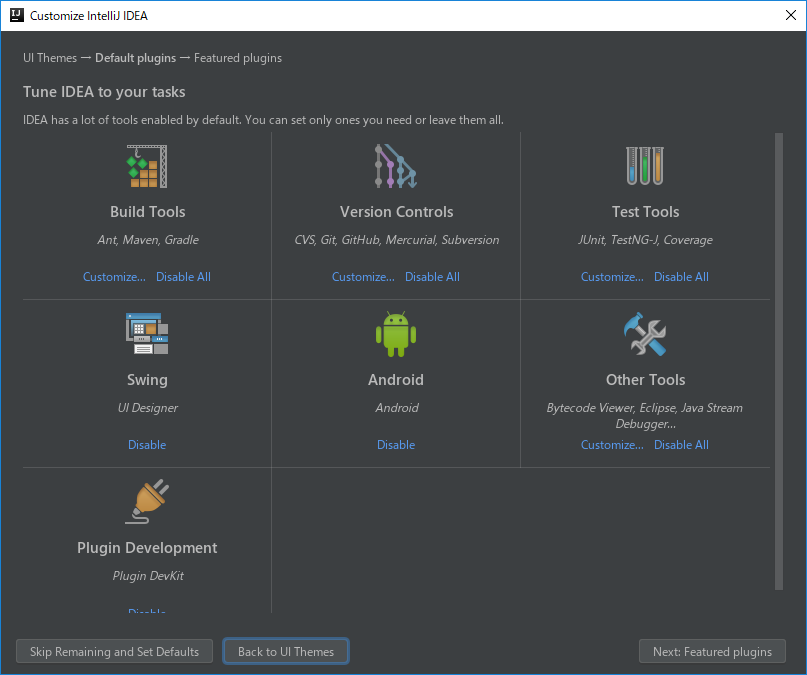
Task: Select the Swing heading
Action: coord(147,380)
